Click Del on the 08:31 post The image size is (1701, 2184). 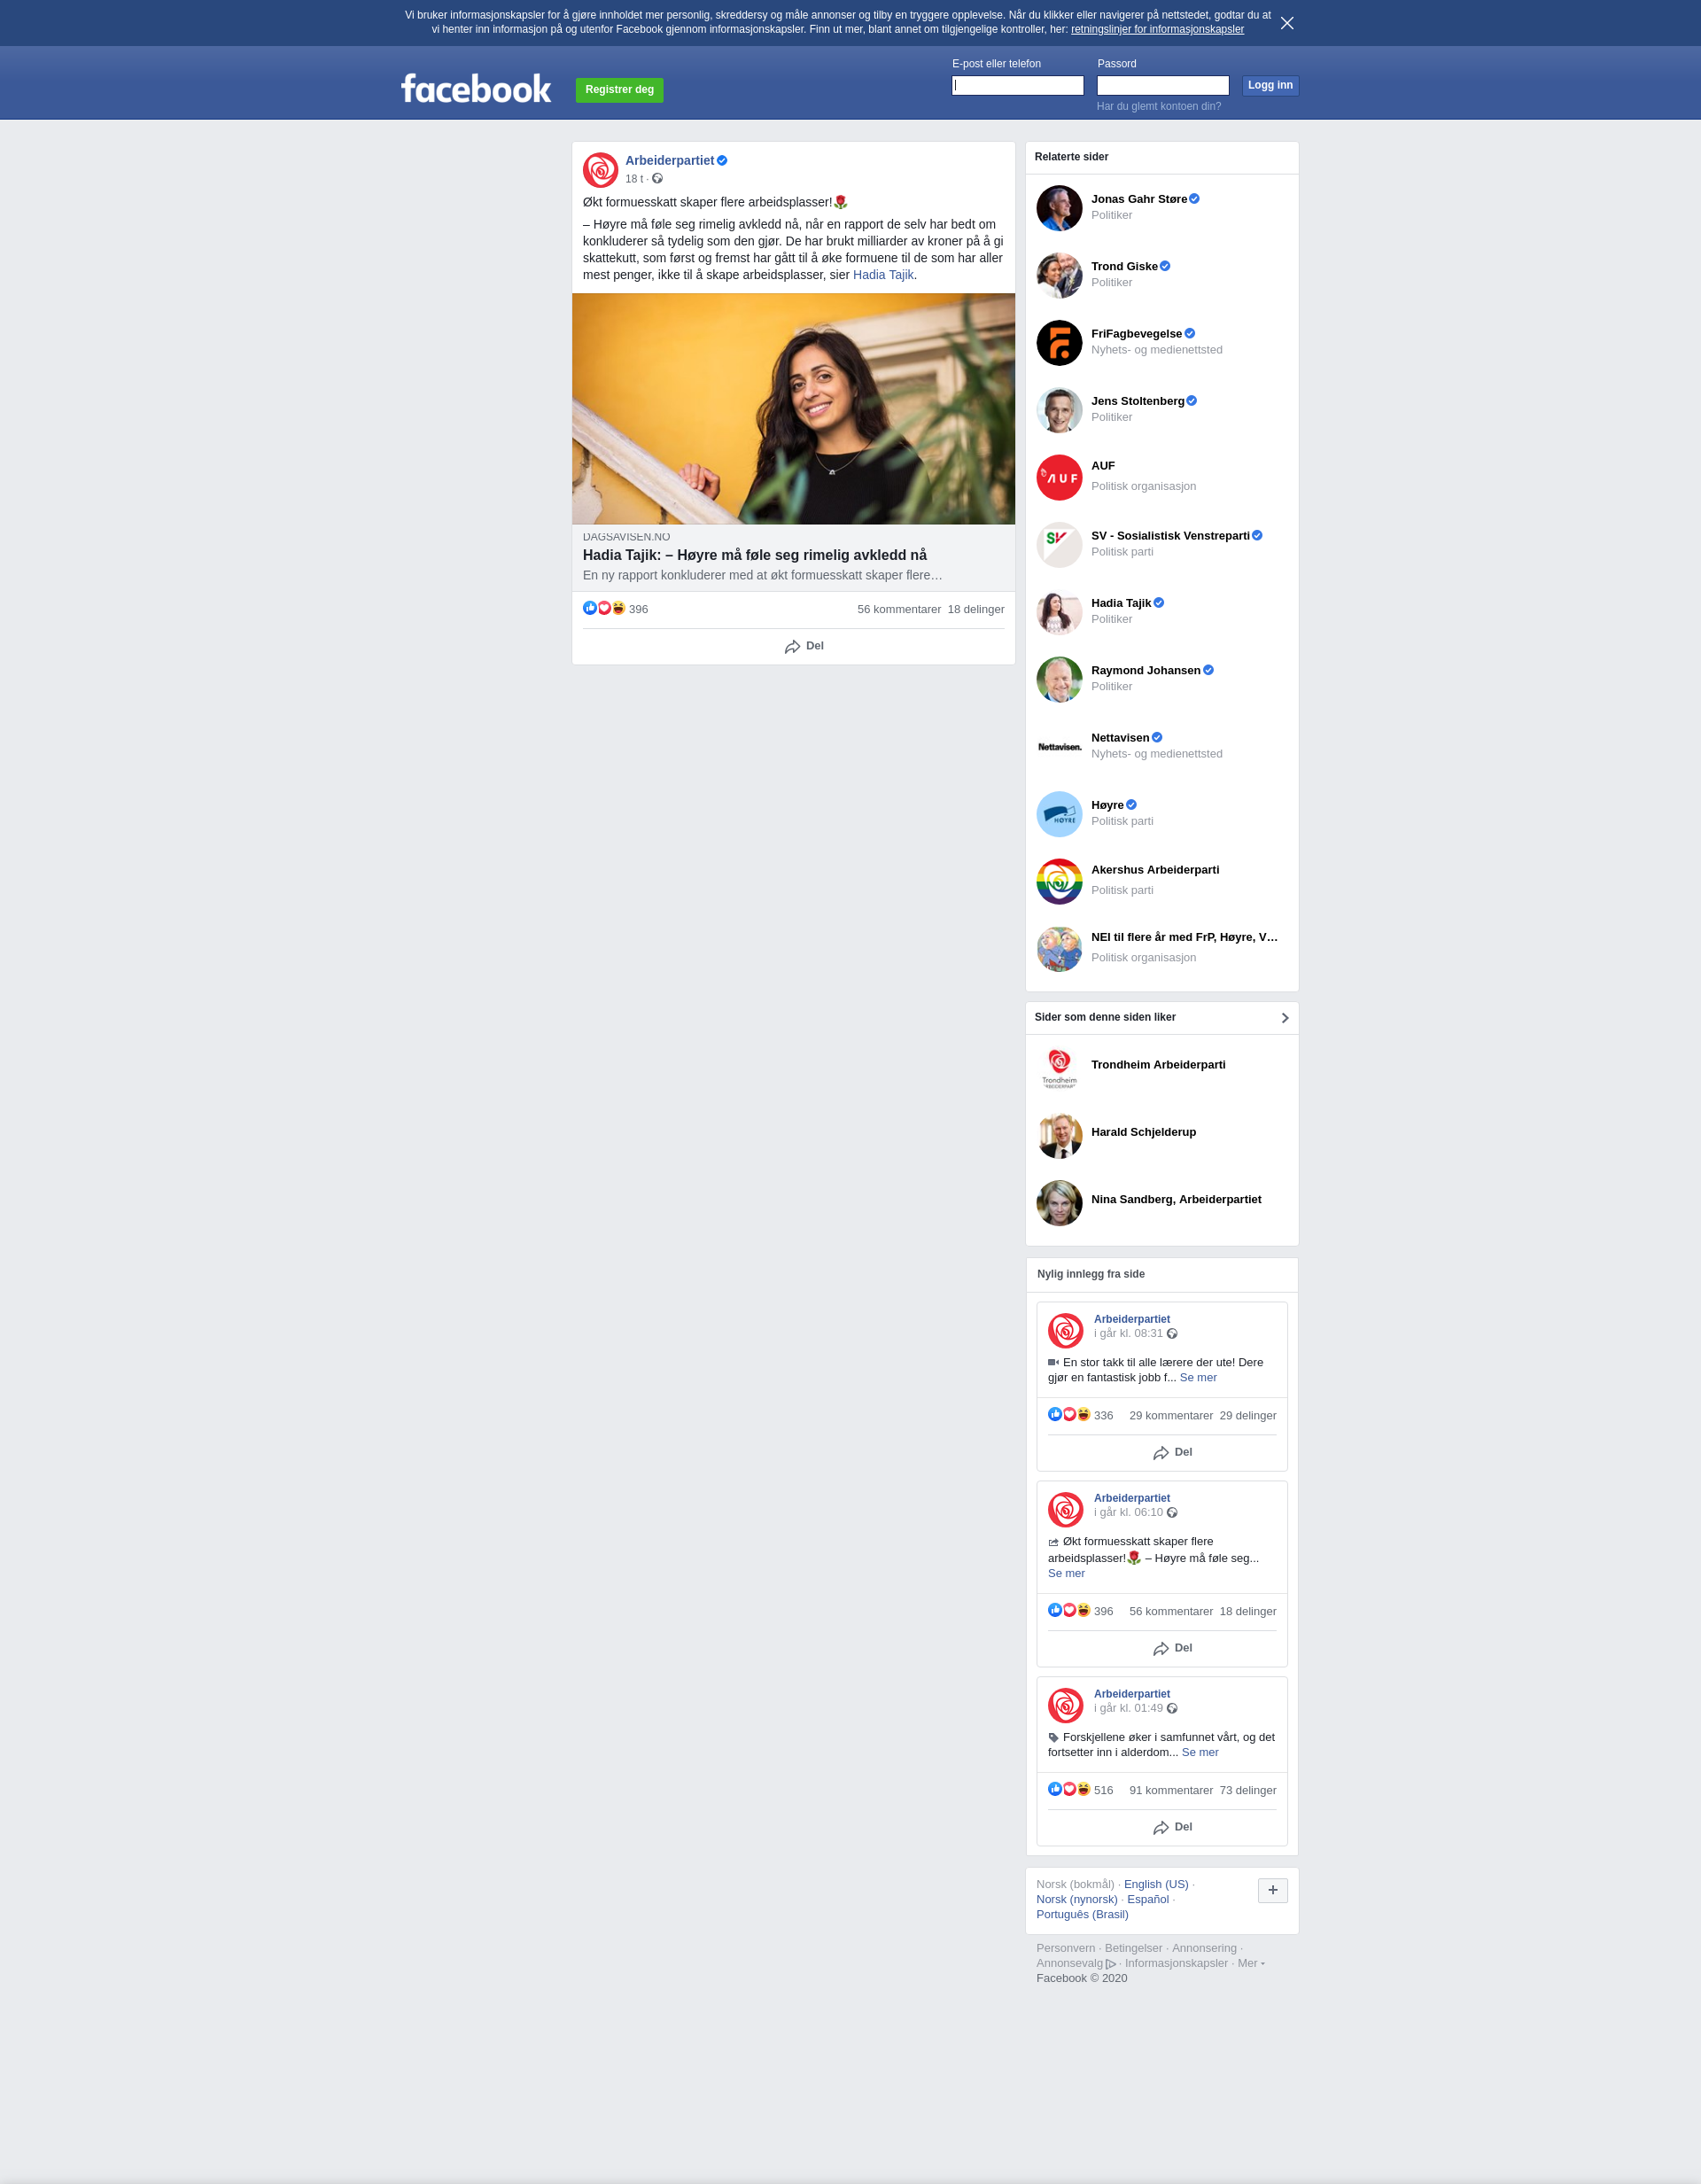click(x=1172, y=1452)
